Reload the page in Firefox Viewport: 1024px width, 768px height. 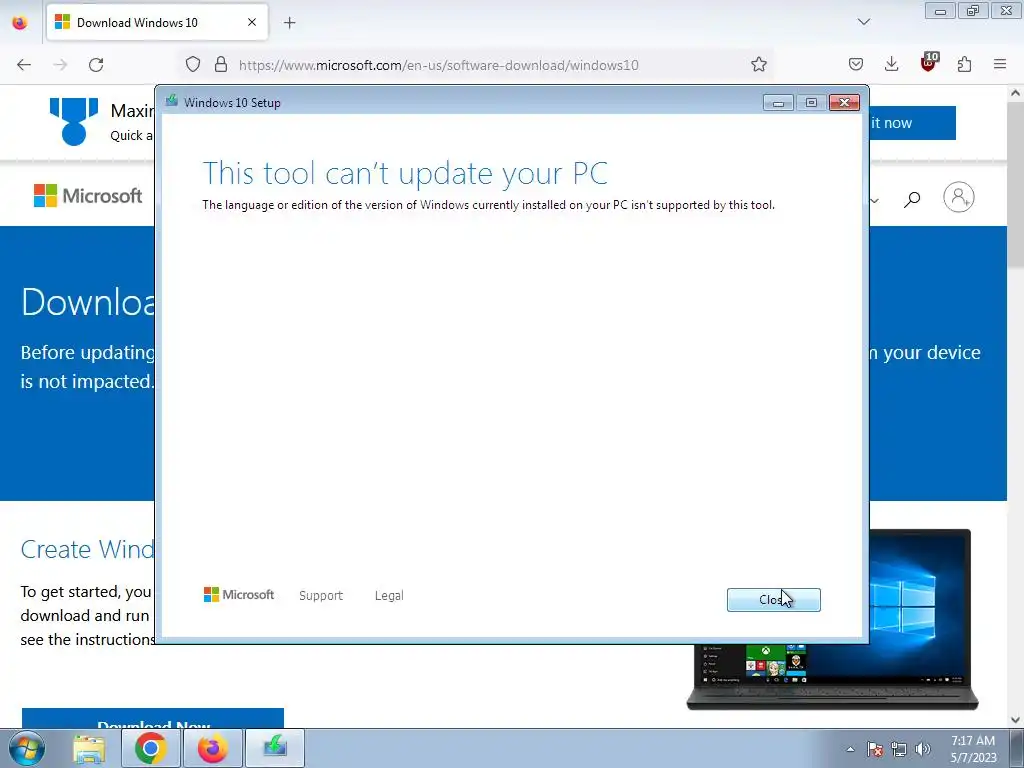click(96, 65)
